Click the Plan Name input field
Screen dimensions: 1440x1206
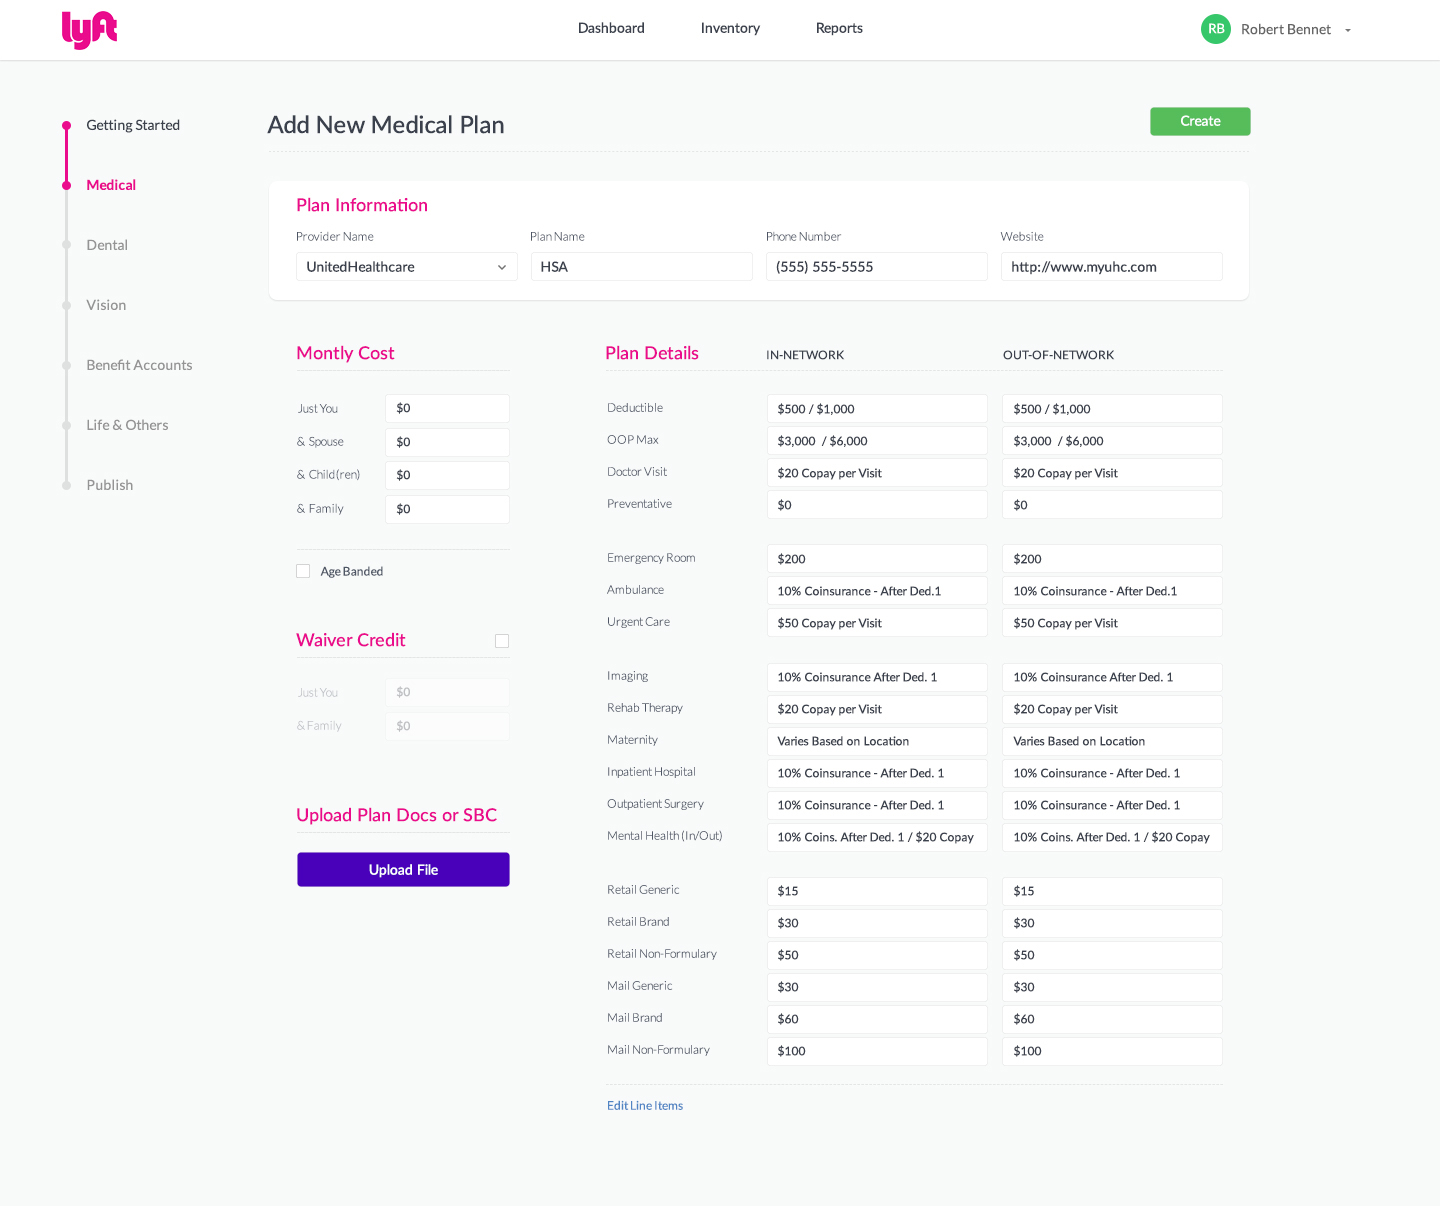click(641, 267)
